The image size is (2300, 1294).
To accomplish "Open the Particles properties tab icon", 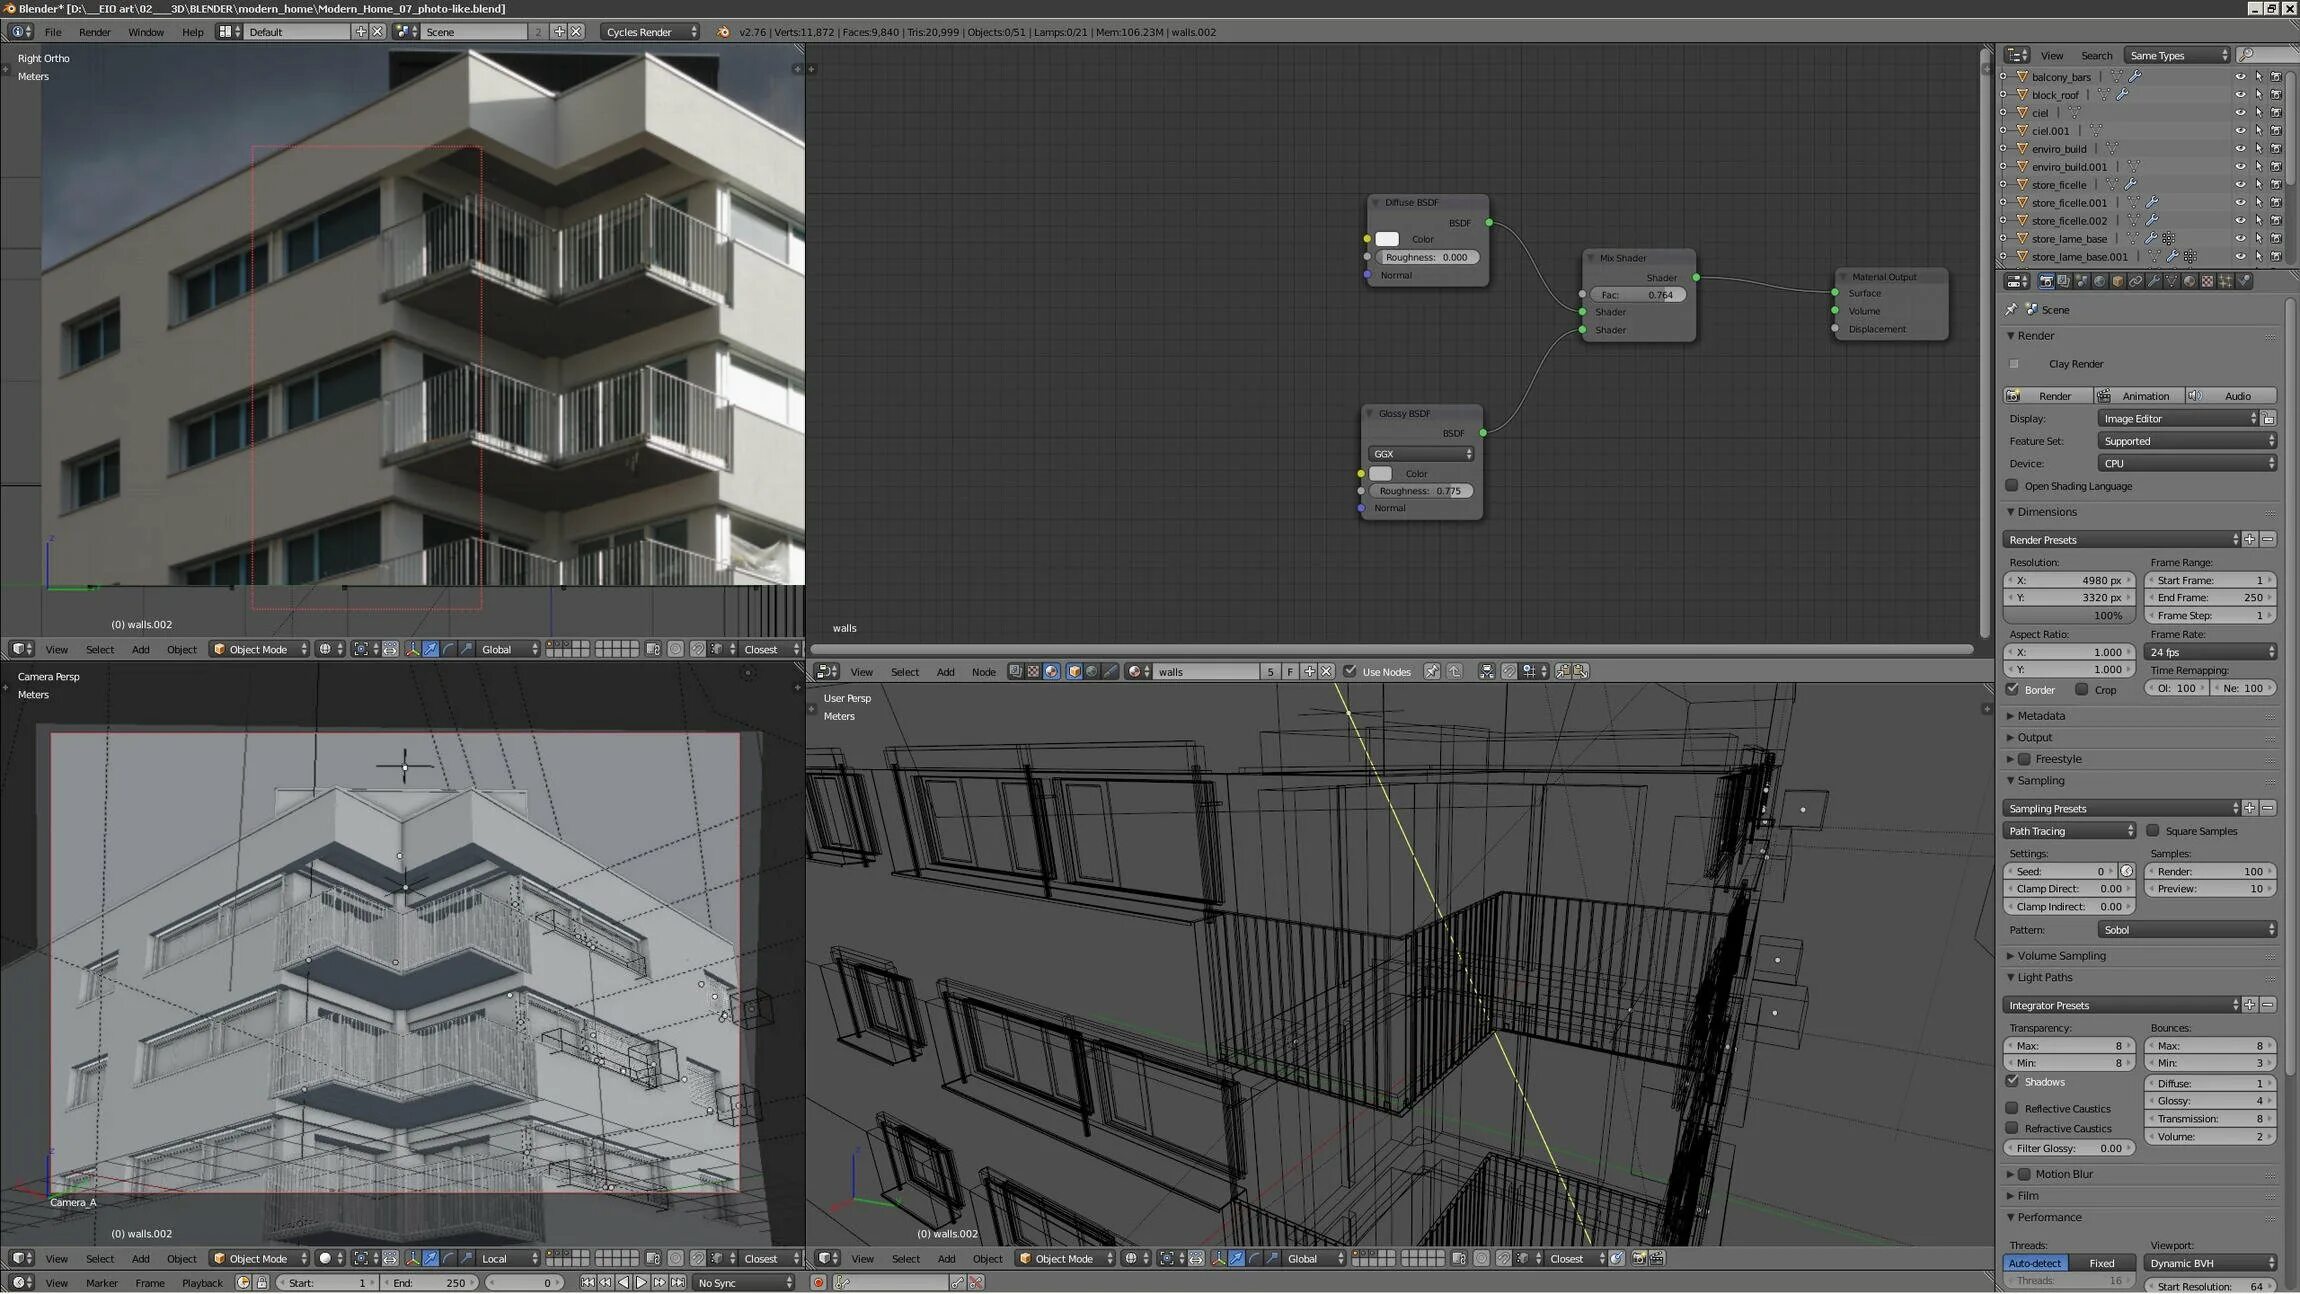I will click(x=2225, y=281).
